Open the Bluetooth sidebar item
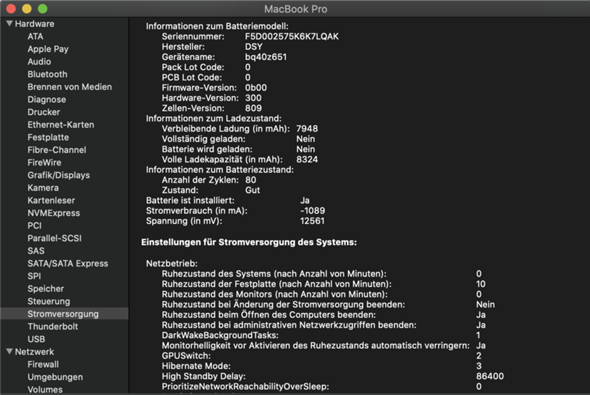 pyautogui.click(x=47, y=74)
